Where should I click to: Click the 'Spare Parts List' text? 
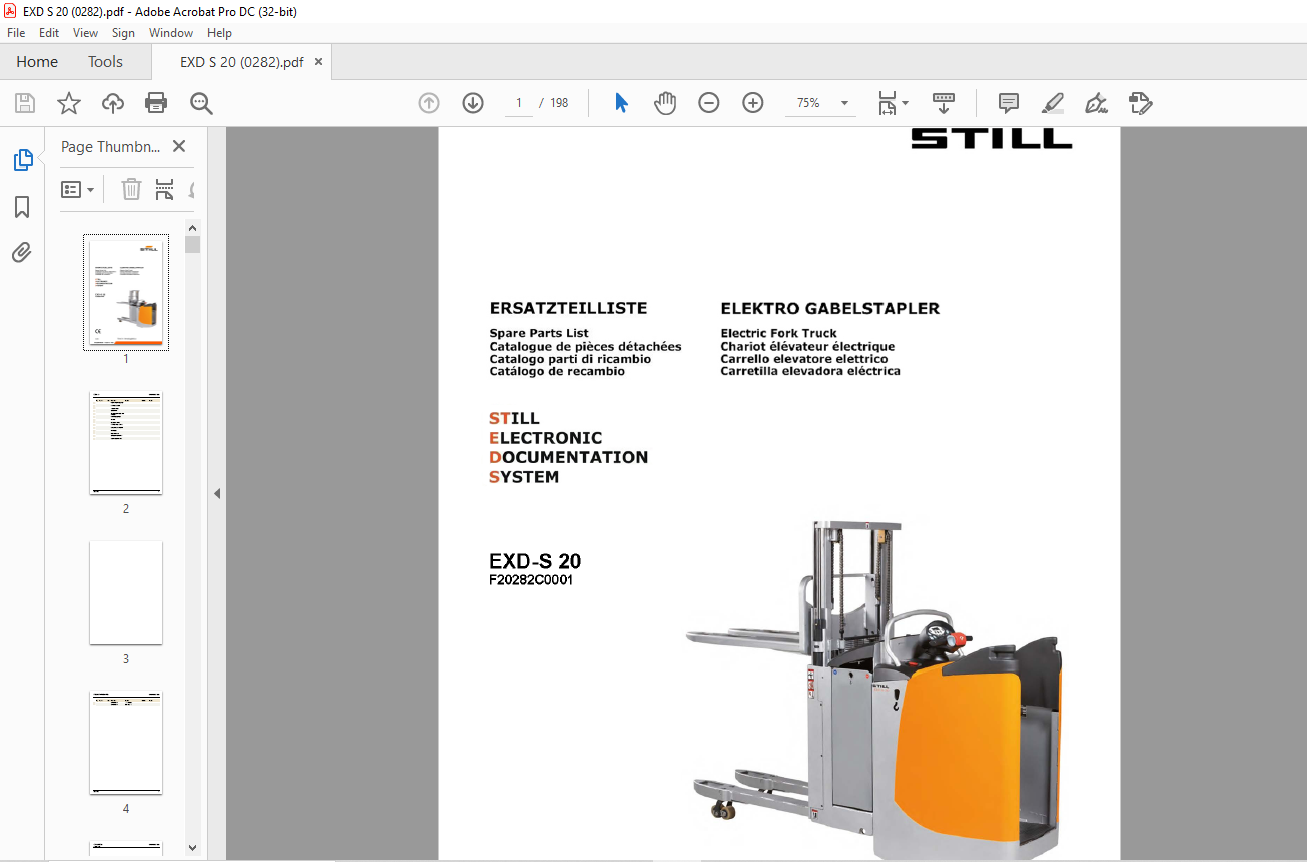[539, 334]
